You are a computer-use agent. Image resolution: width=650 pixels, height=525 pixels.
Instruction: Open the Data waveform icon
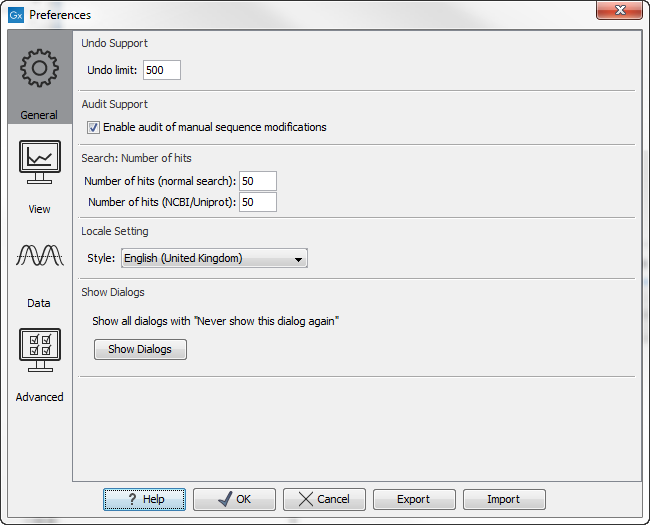[39, 256]
